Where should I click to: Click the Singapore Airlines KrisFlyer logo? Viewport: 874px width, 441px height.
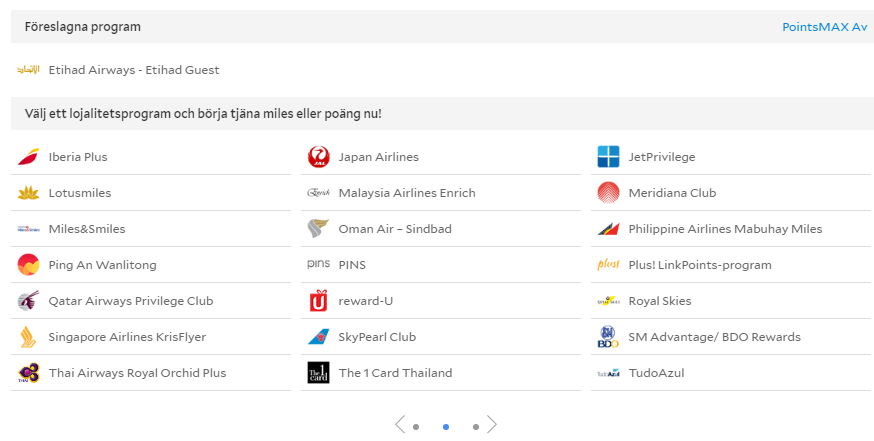click(x=28, y=337)
